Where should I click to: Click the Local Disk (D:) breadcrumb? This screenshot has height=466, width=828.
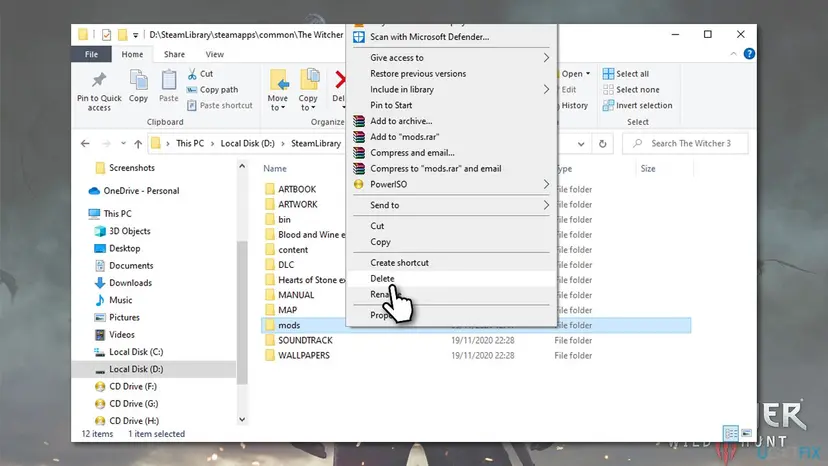[248, 144]
